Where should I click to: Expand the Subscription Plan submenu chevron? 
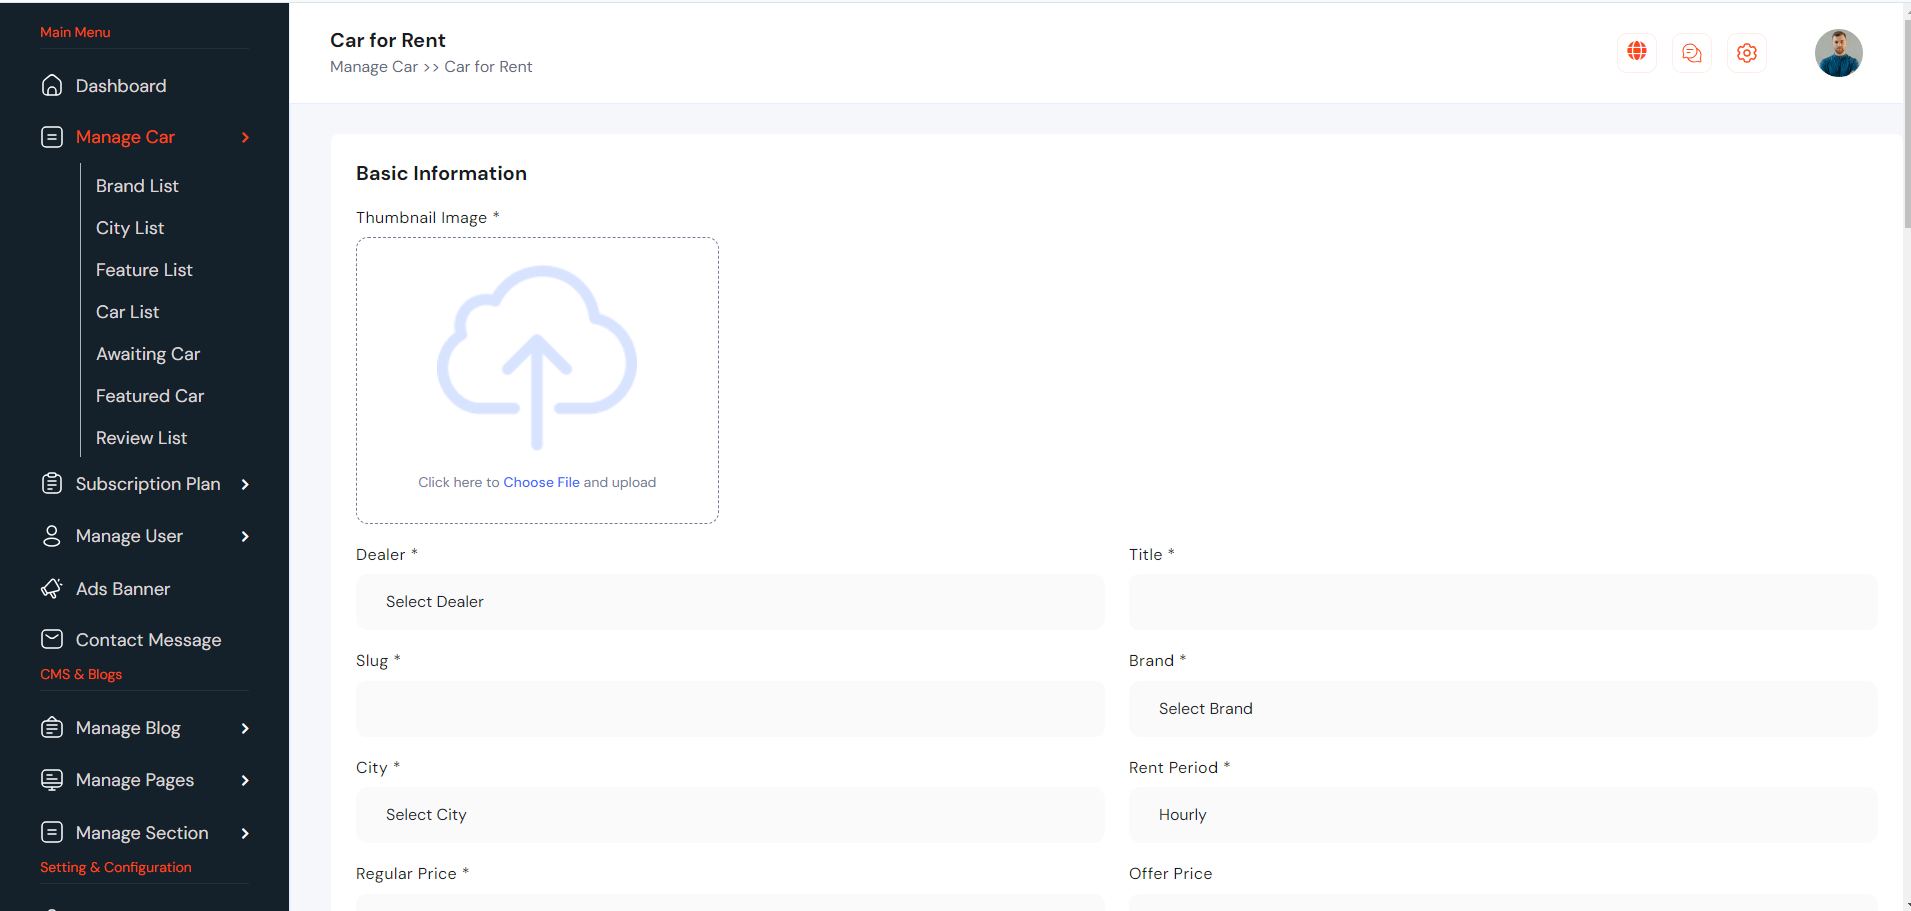click(245, 485)
